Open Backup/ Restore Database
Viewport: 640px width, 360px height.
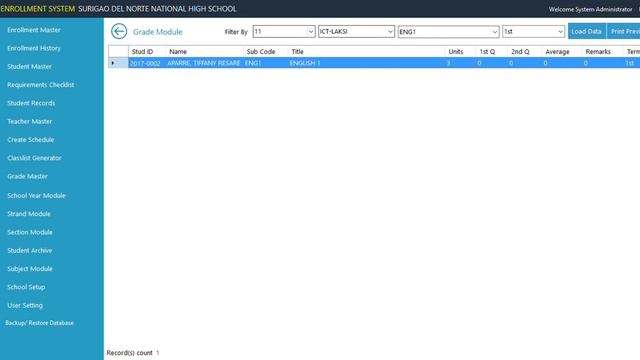40,323
